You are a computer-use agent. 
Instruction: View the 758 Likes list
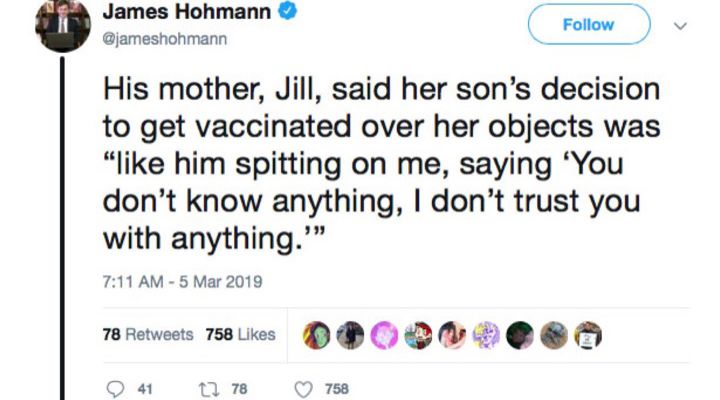click(240, 335)
